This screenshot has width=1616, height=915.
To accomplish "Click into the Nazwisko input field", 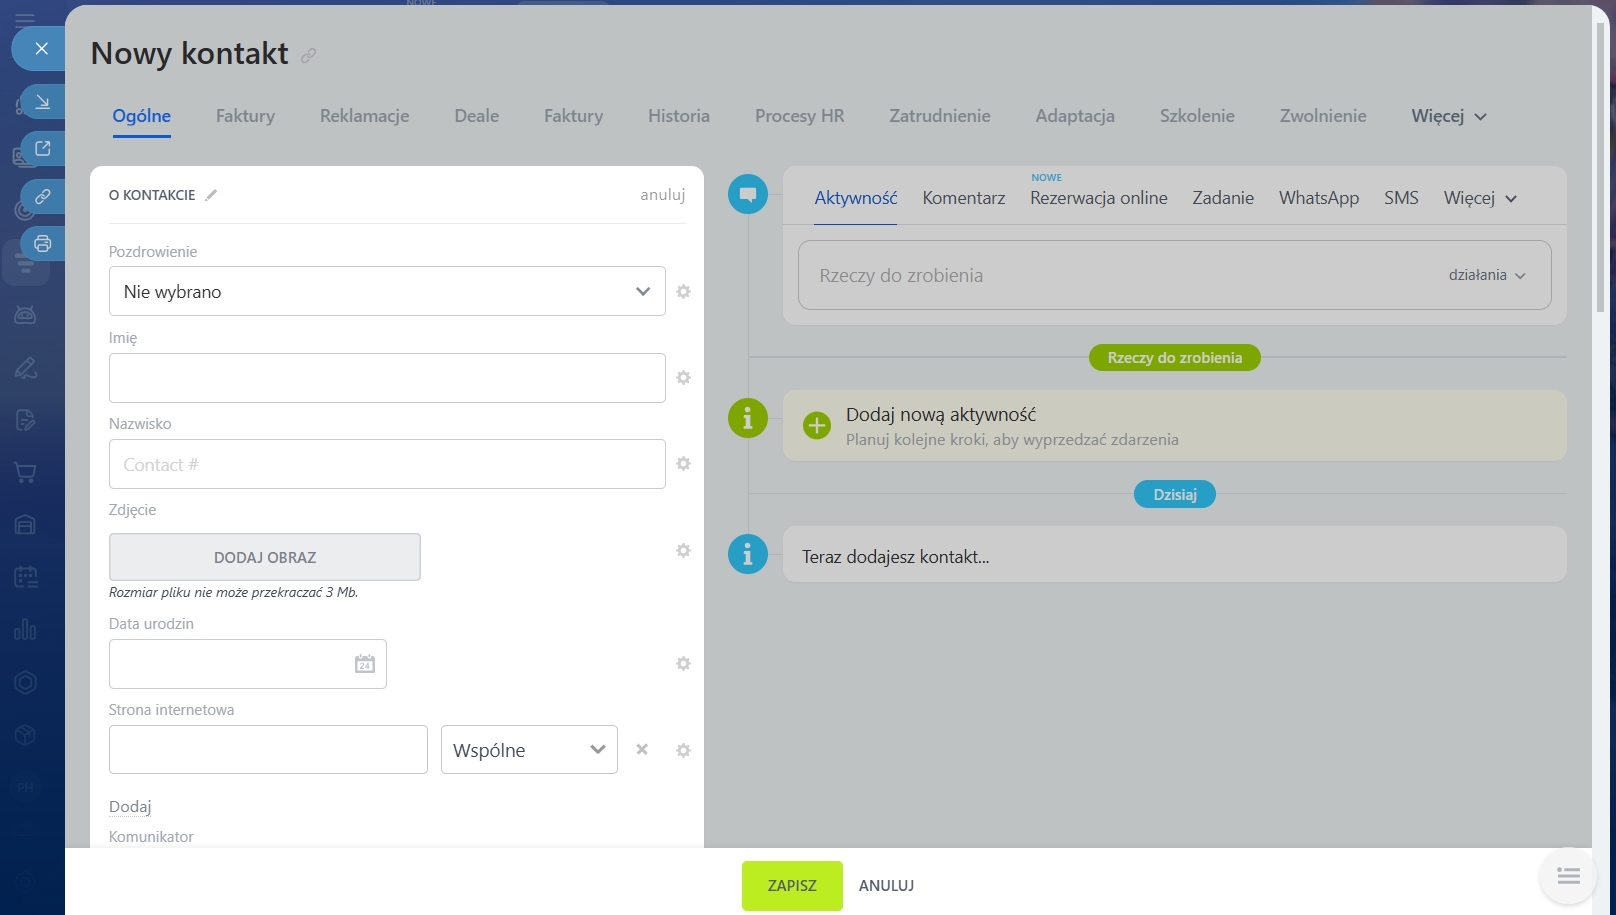I will [x=387, y=464].
